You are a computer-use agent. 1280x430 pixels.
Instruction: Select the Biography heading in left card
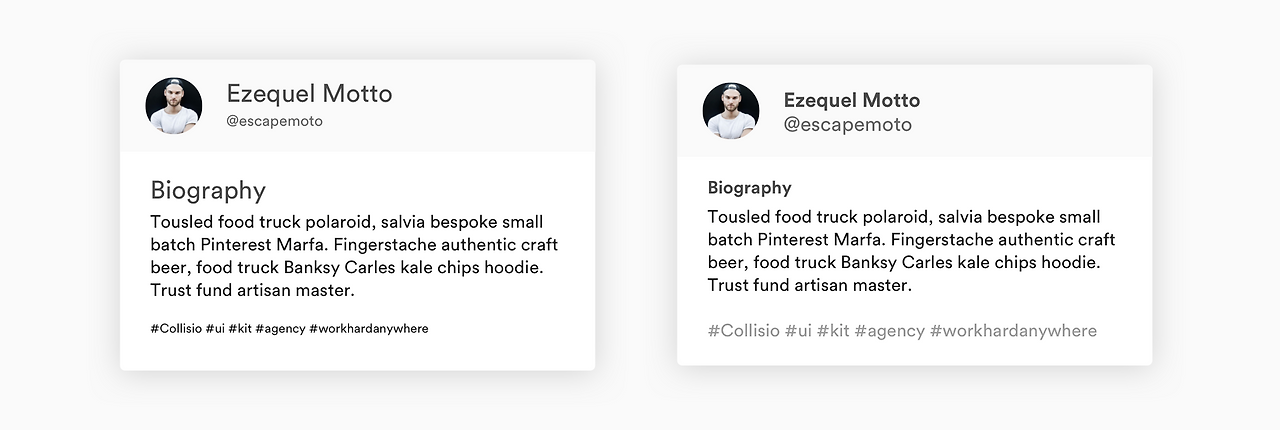pos(208,191)
